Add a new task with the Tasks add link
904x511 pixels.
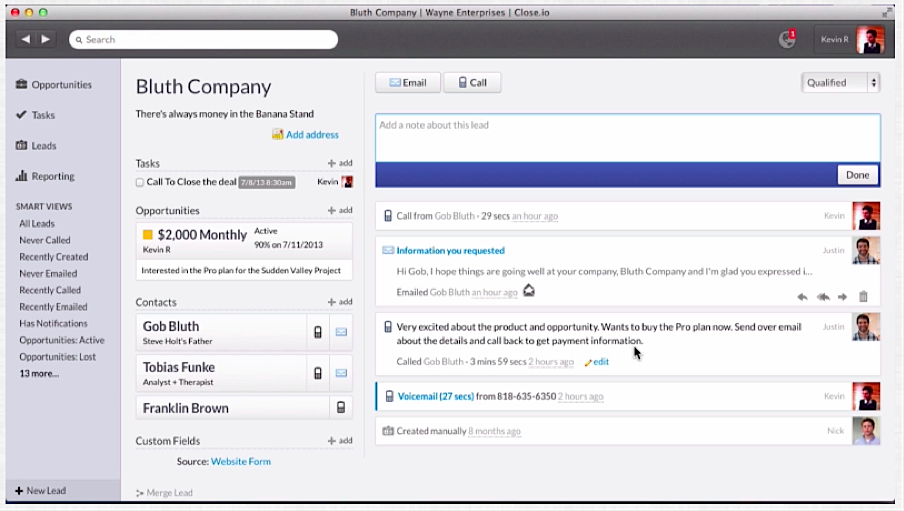click(x=340, y=163)
